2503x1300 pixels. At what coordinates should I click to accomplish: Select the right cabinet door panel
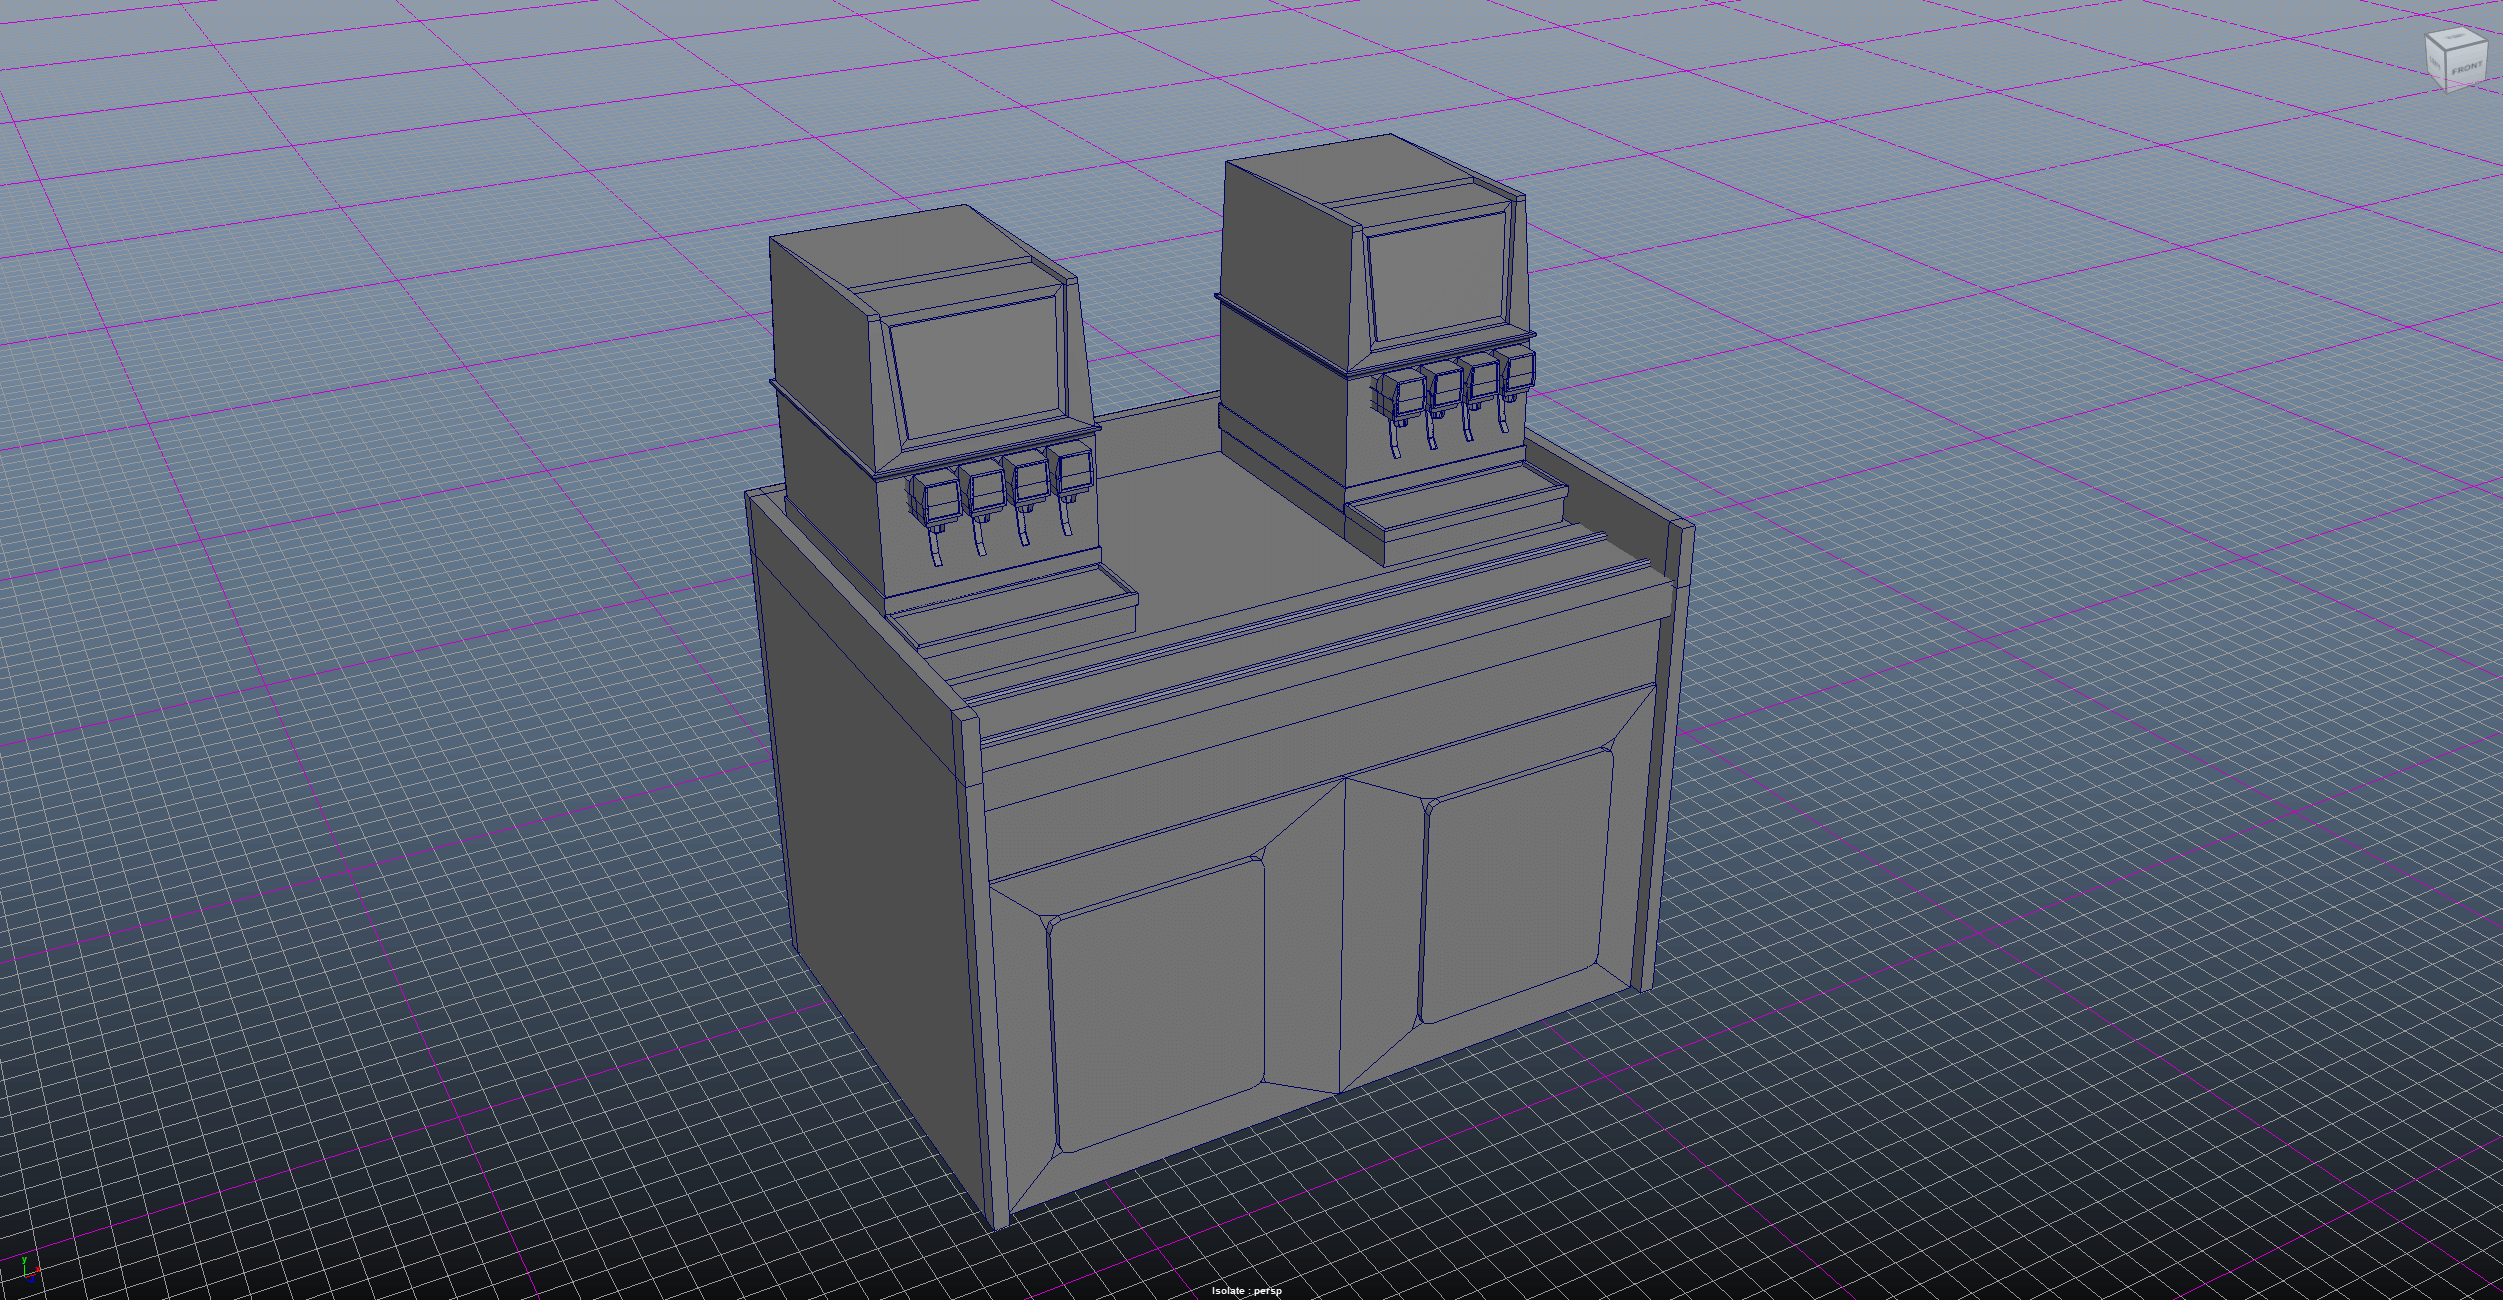[x=1516, y=885]
